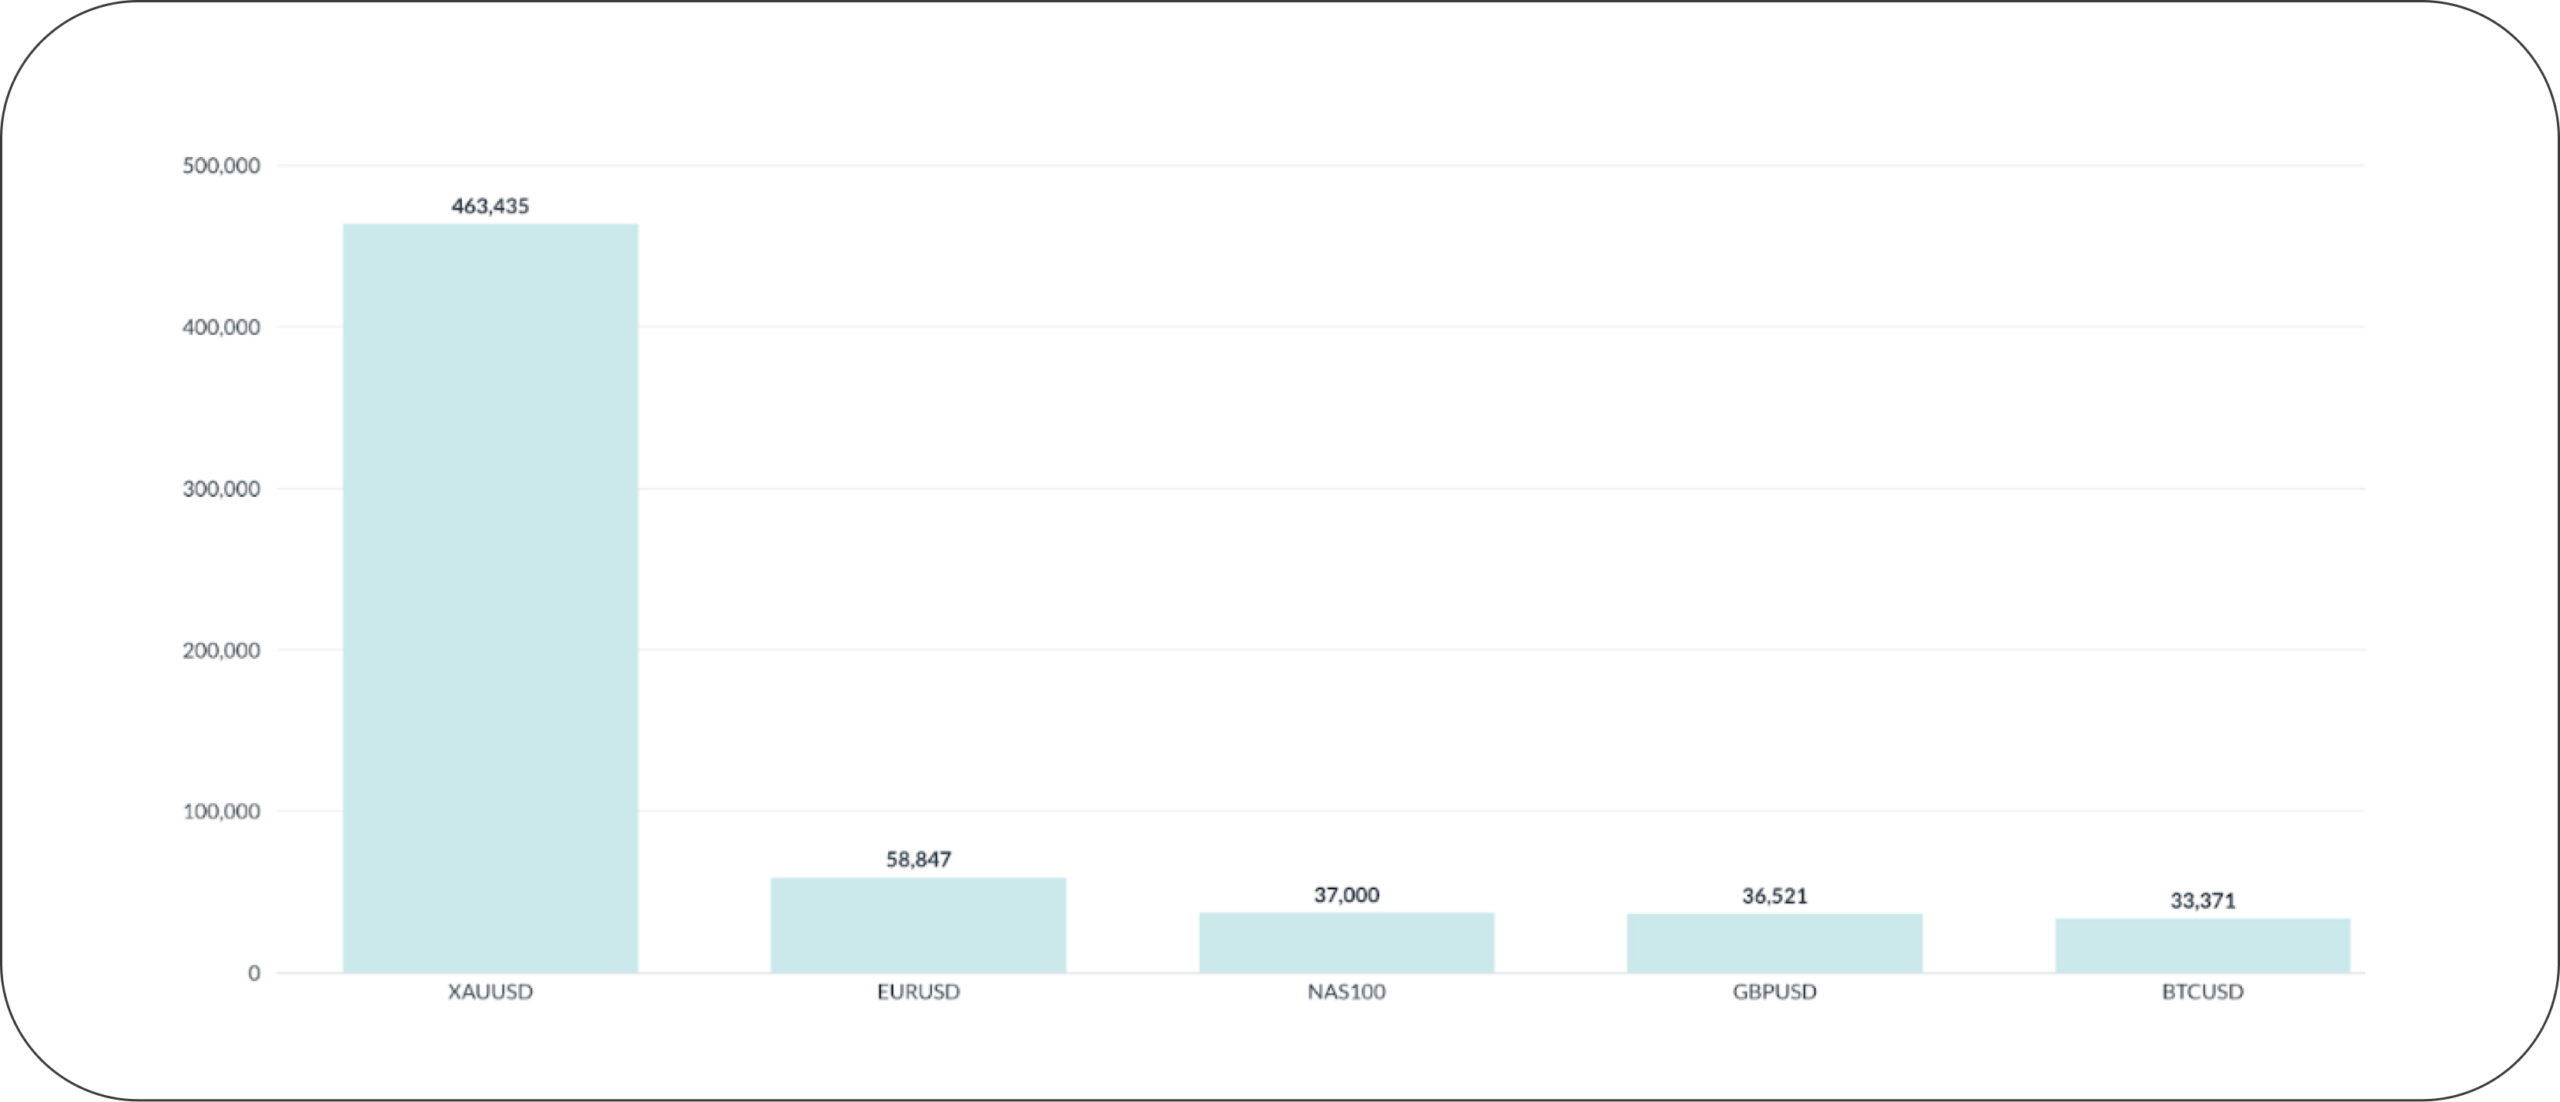
Task: Click the GBPUSD axis label
Action: tap(1774, 992)
